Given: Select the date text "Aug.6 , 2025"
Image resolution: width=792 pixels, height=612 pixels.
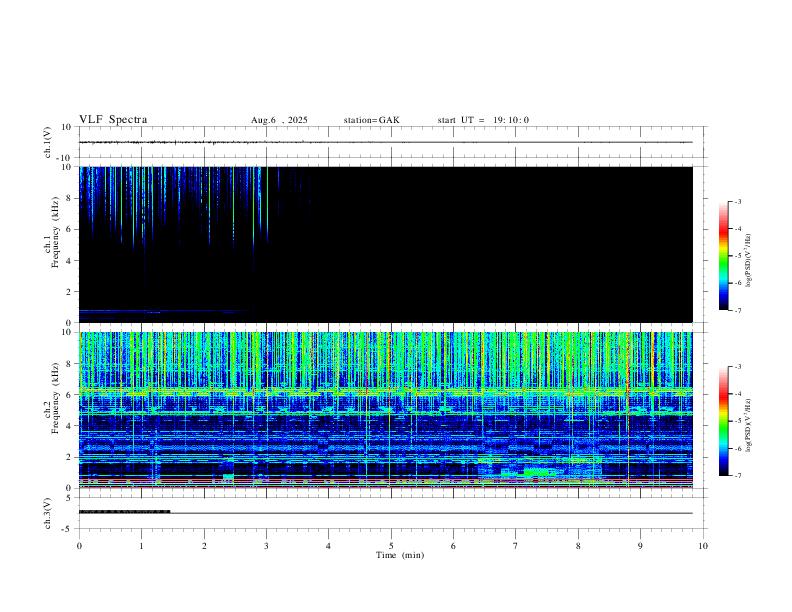Looking at the screenshot, I should pos(279,120).
